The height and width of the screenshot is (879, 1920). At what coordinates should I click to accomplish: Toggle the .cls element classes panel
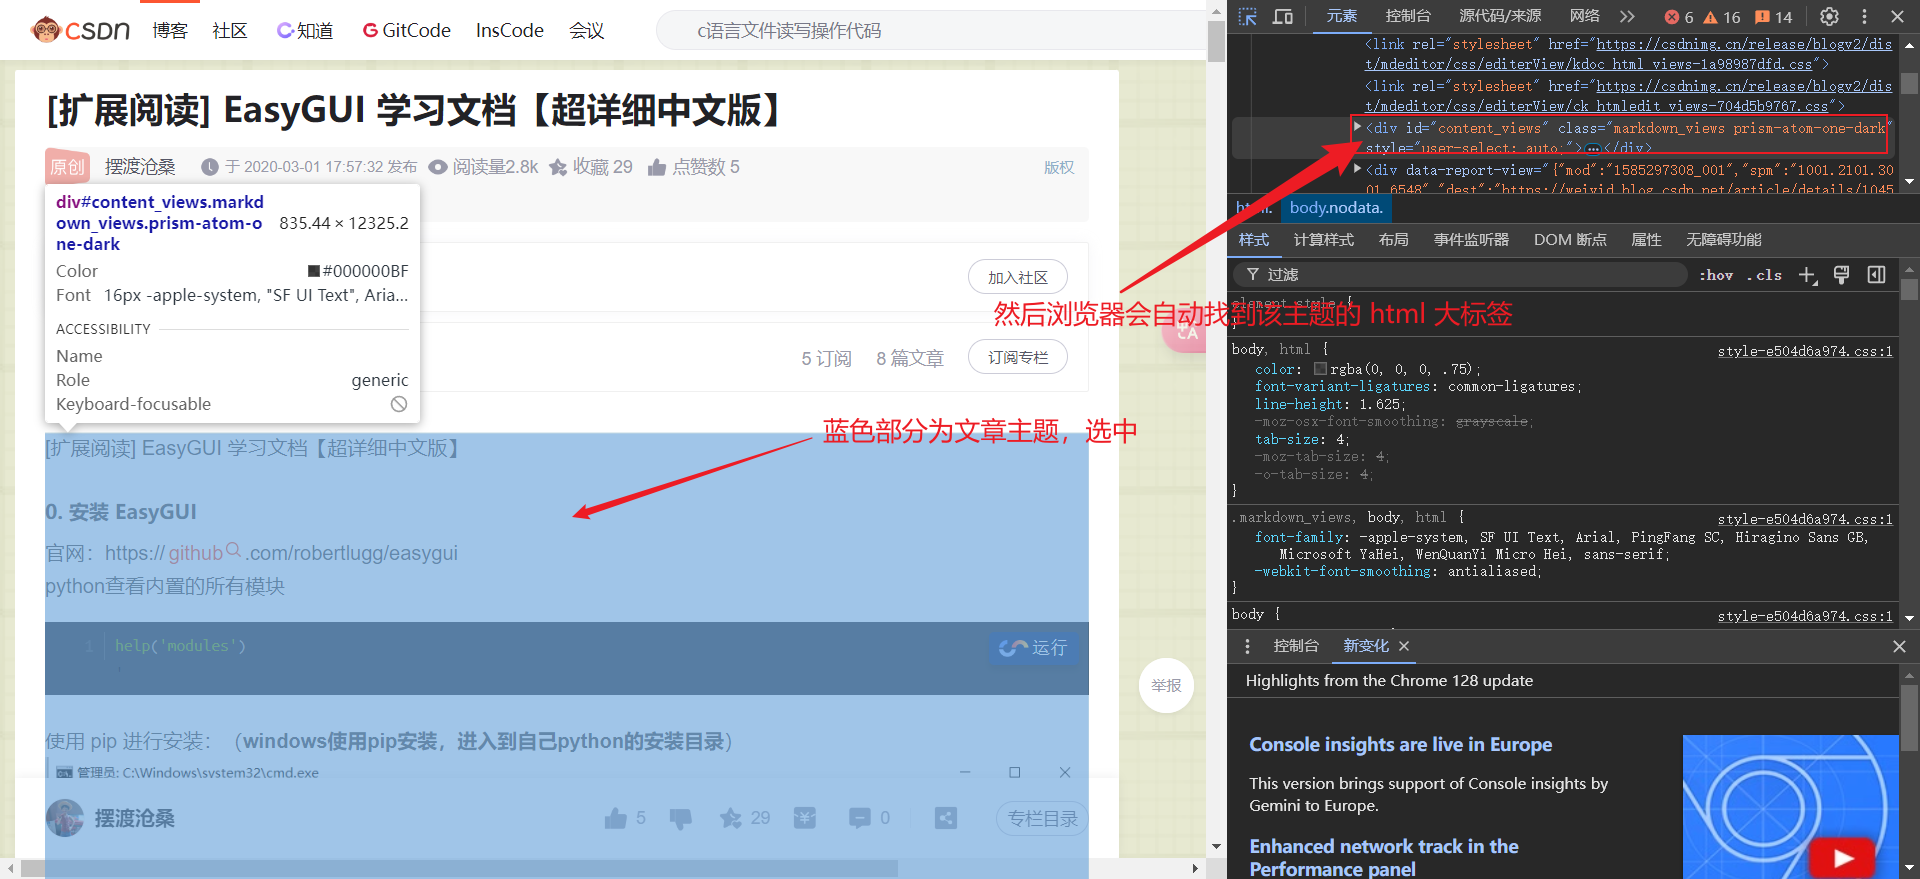[x=1764, y=275]
